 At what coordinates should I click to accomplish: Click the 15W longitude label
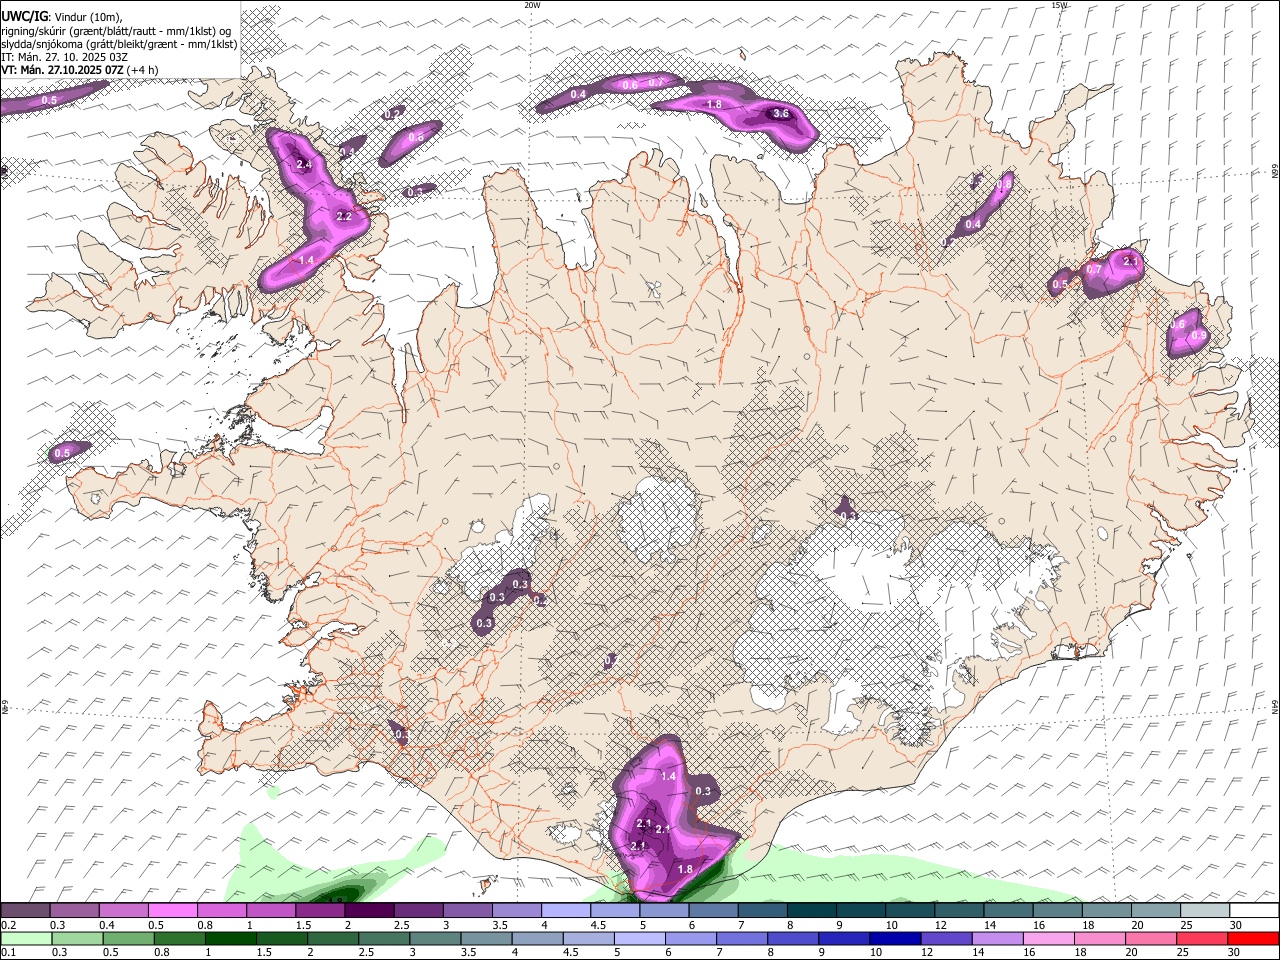[x=1059, y=5]
